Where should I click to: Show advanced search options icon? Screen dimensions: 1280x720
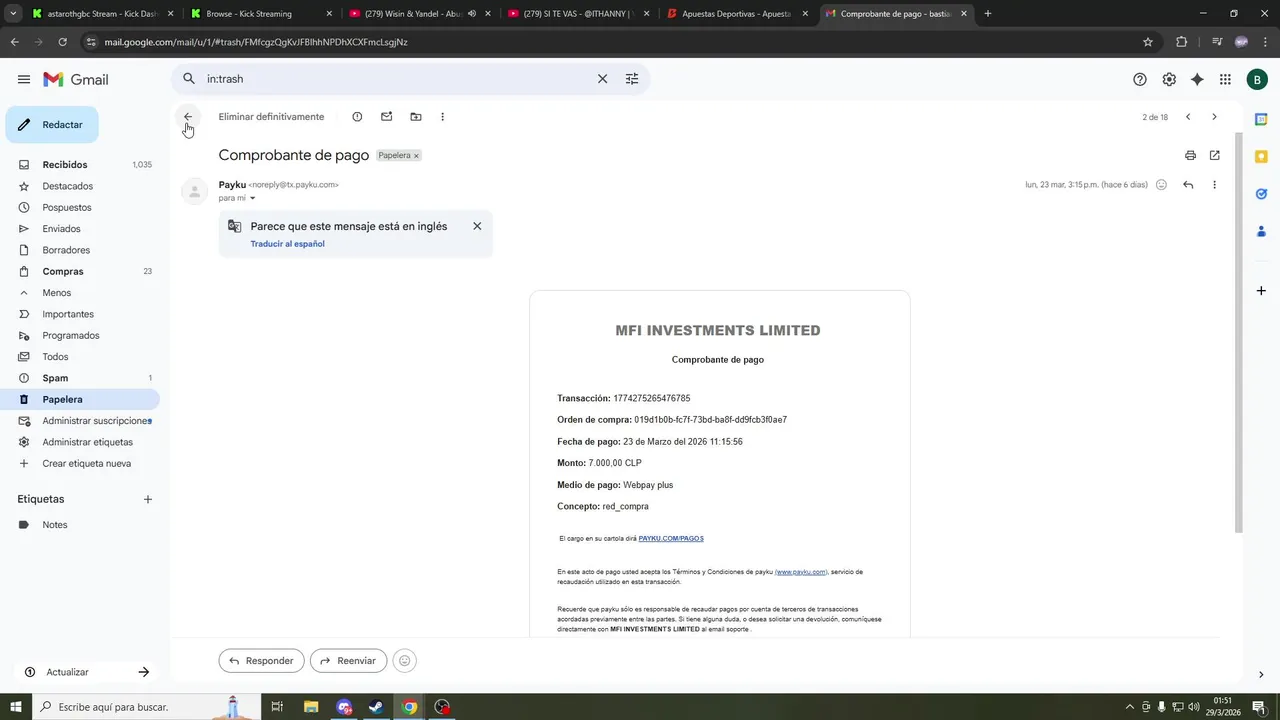(x=632, y=79)
